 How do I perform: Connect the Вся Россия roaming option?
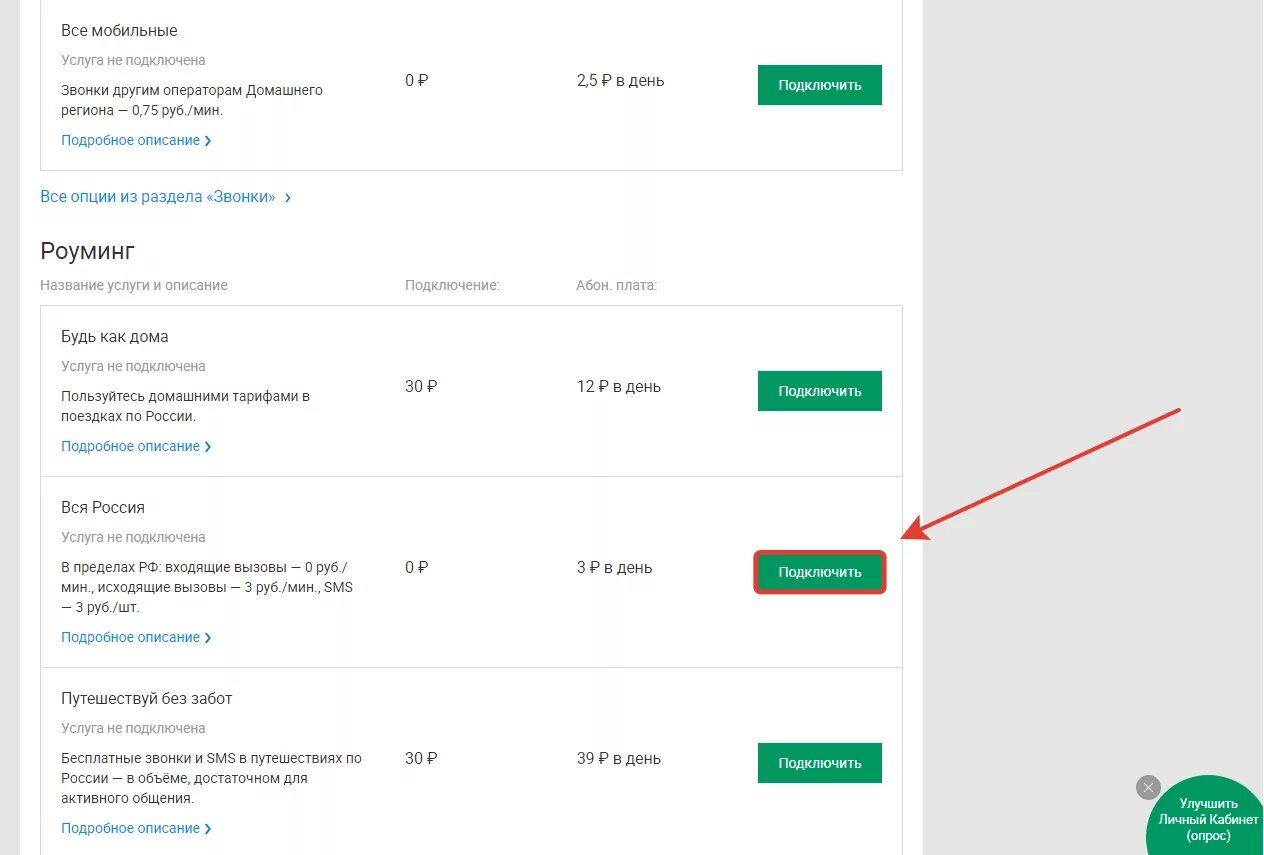(820, 572)
